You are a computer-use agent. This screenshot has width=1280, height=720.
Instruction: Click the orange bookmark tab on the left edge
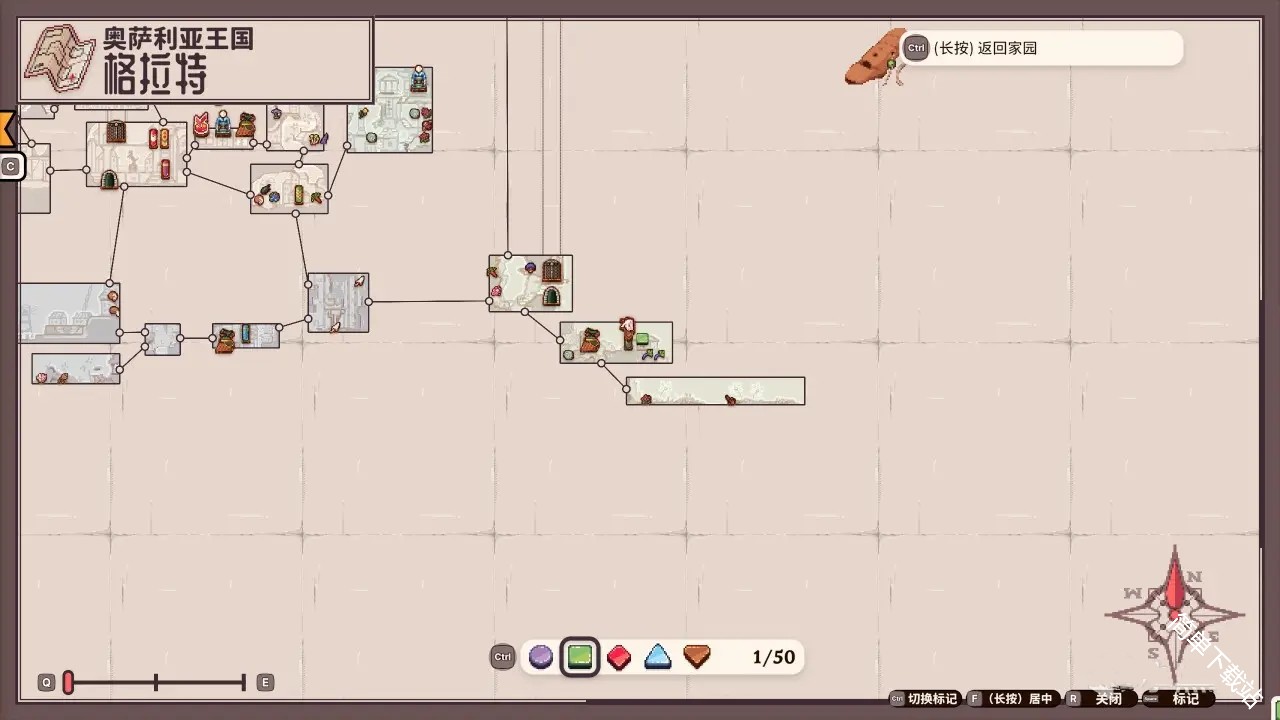coord(7,128)
